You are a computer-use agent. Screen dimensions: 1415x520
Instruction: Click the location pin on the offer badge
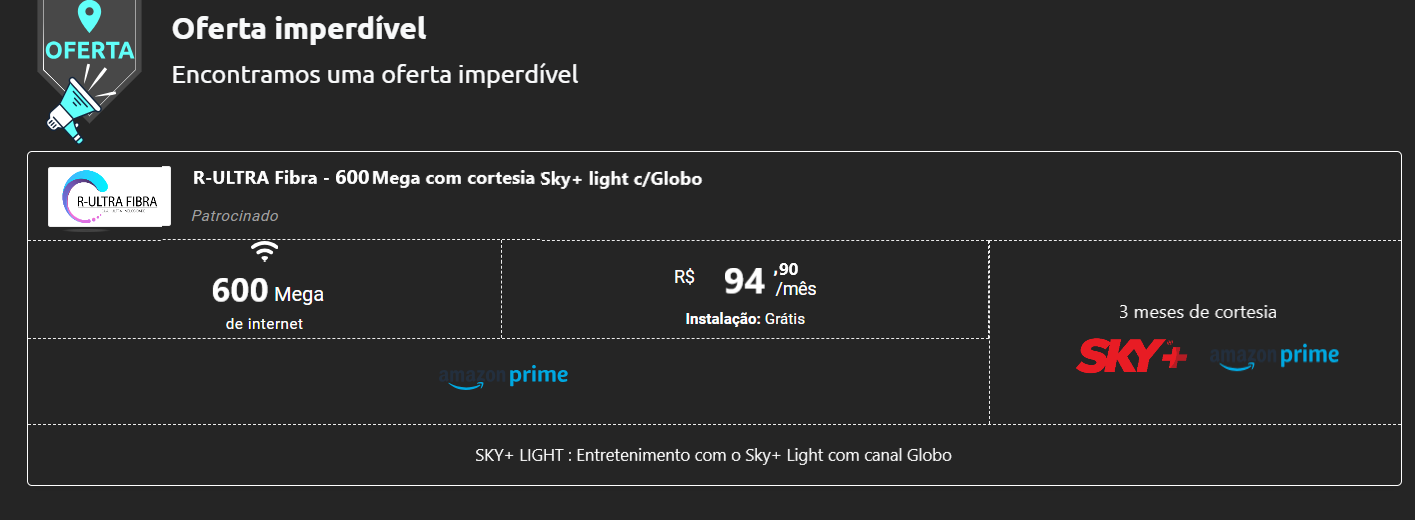[x=89, y=15]
